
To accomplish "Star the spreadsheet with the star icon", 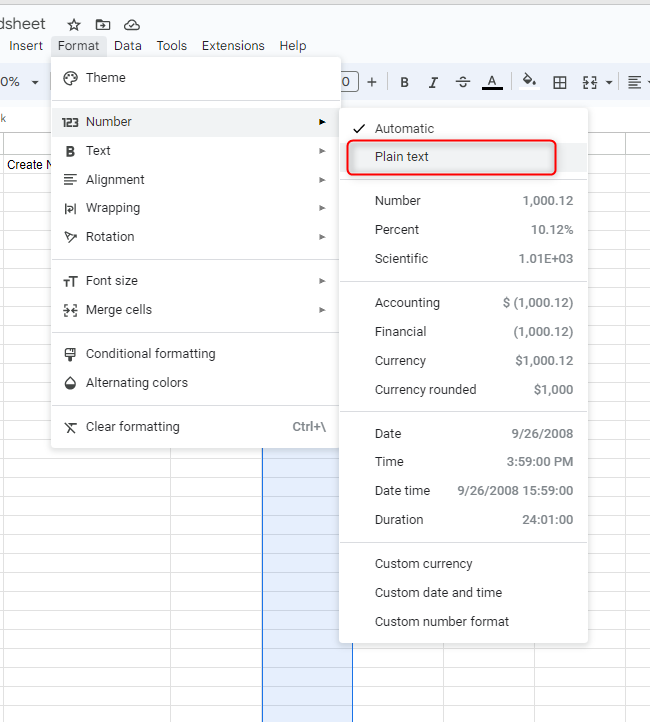I will click(x=74, y=25).
